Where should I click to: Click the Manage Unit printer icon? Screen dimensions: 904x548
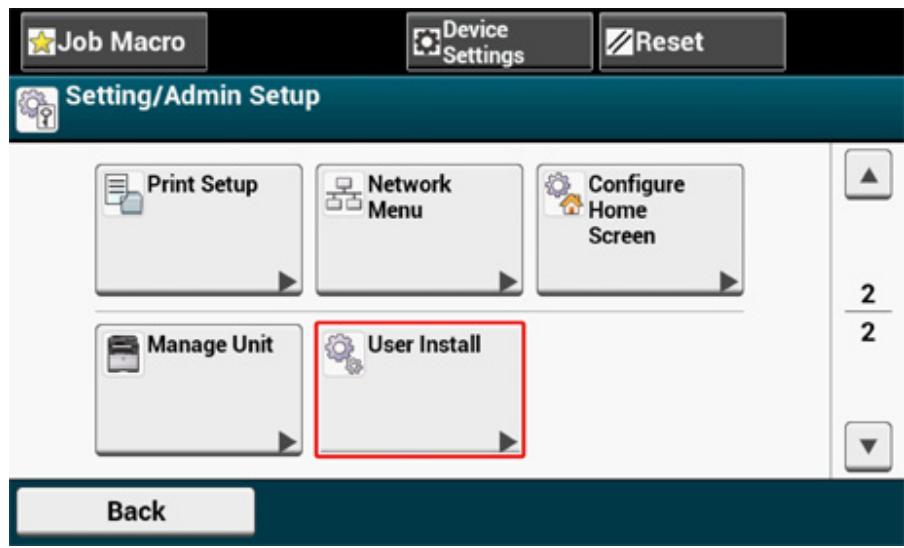(123, 355)
